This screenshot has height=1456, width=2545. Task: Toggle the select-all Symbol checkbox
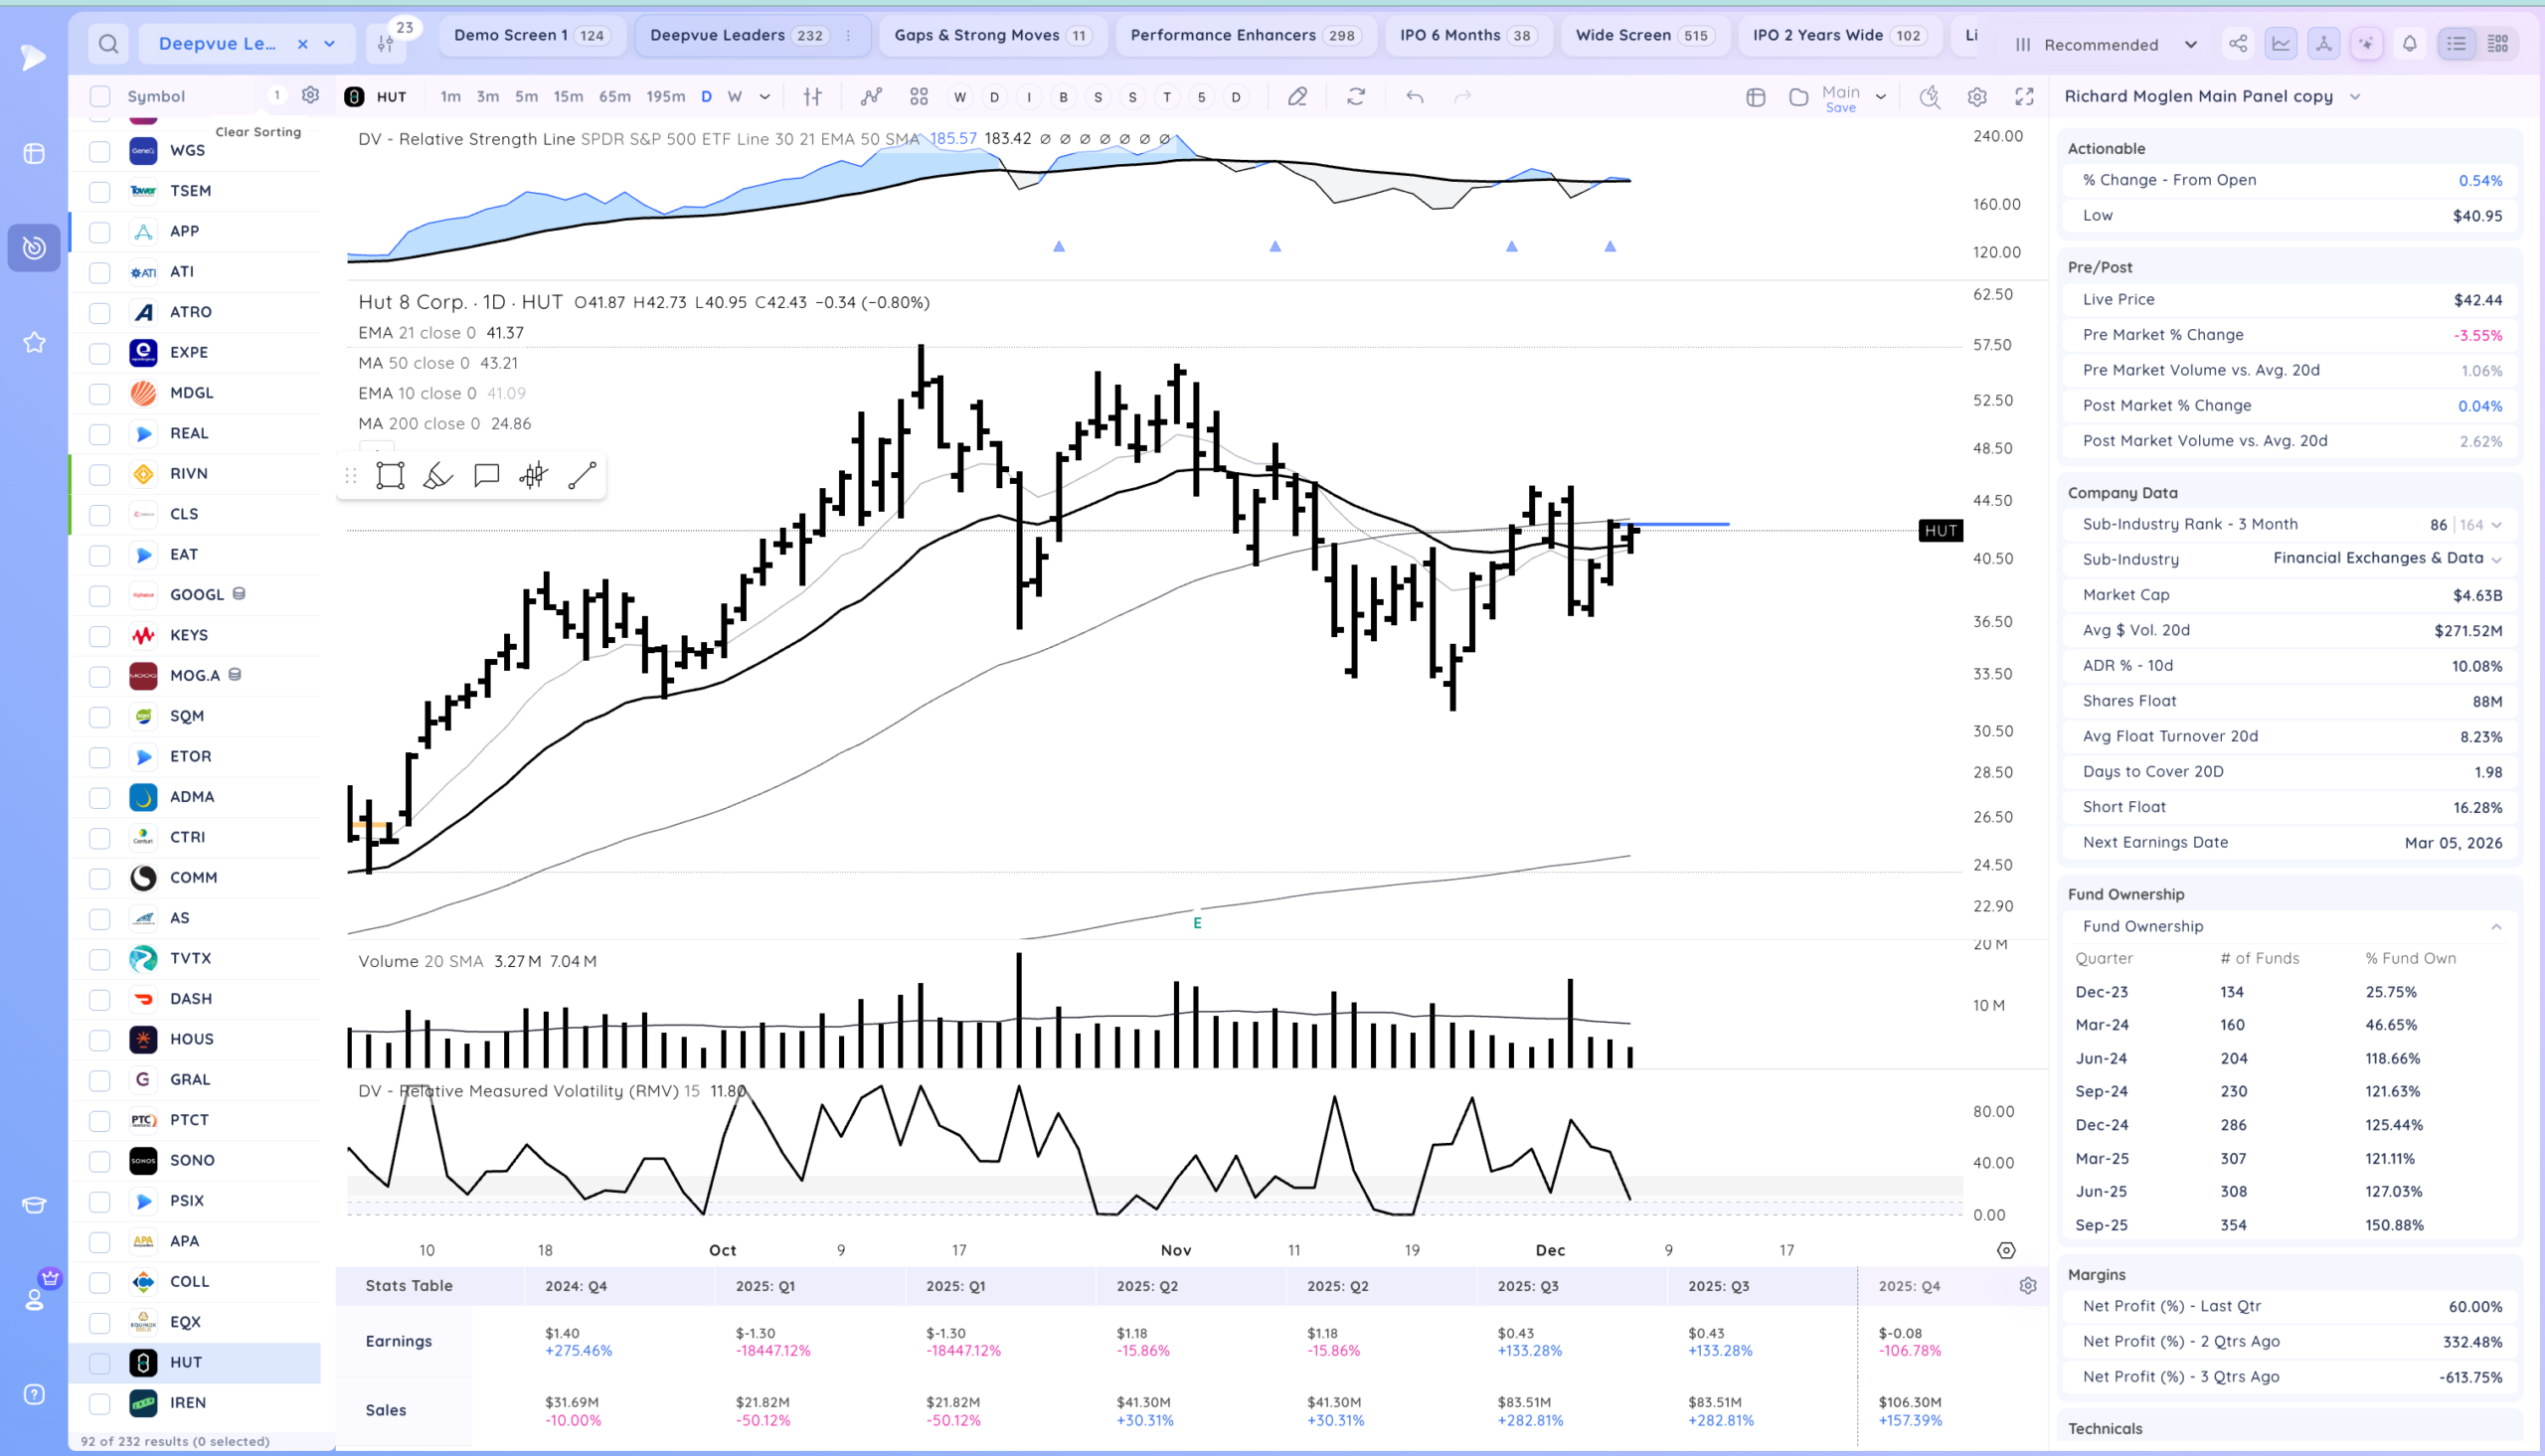pos(100,97)
